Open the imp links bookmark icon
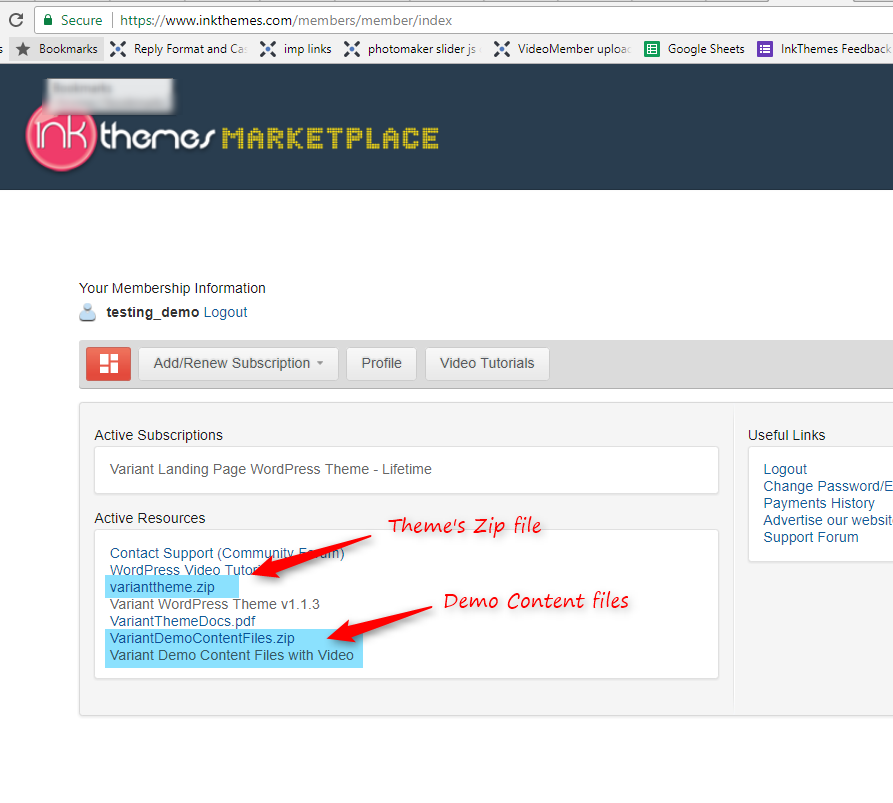This screenshot has height=803, width=893. click(x=268, y=49)
